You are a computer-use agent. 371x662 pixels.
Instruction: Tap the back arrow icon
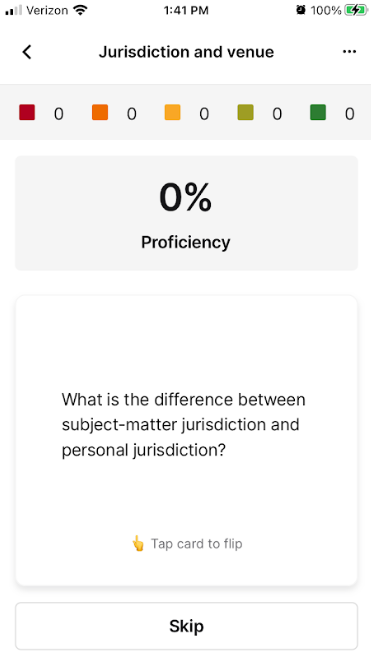[x=27, y=52]
